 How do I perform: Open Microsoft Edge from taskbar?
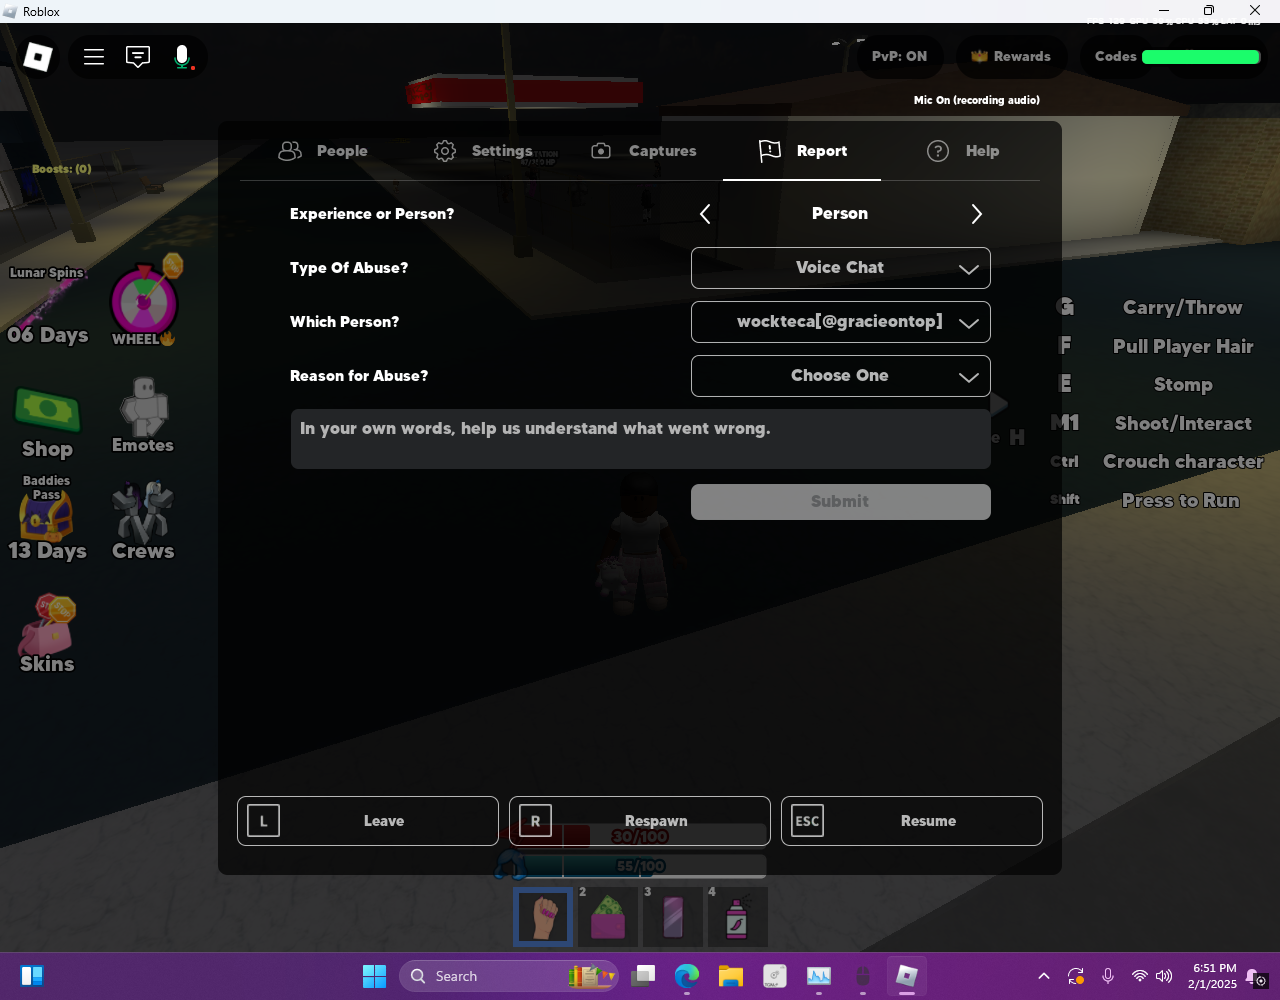pos(687,976)
